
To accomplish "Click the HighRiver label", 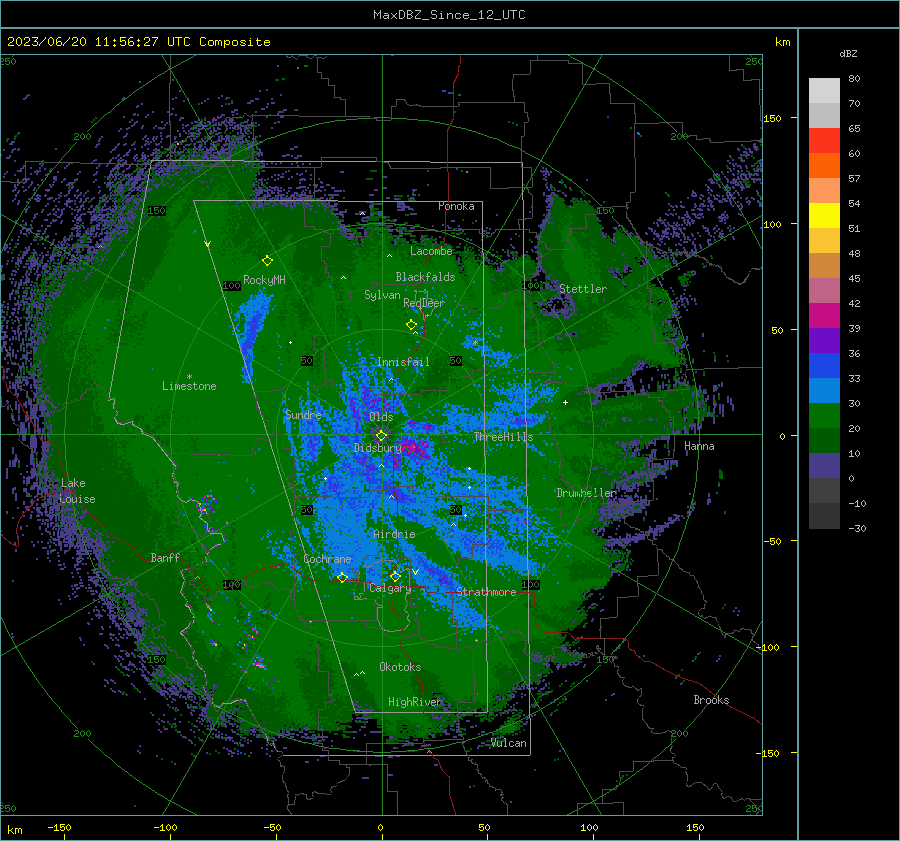I will [x=415, y=702].
